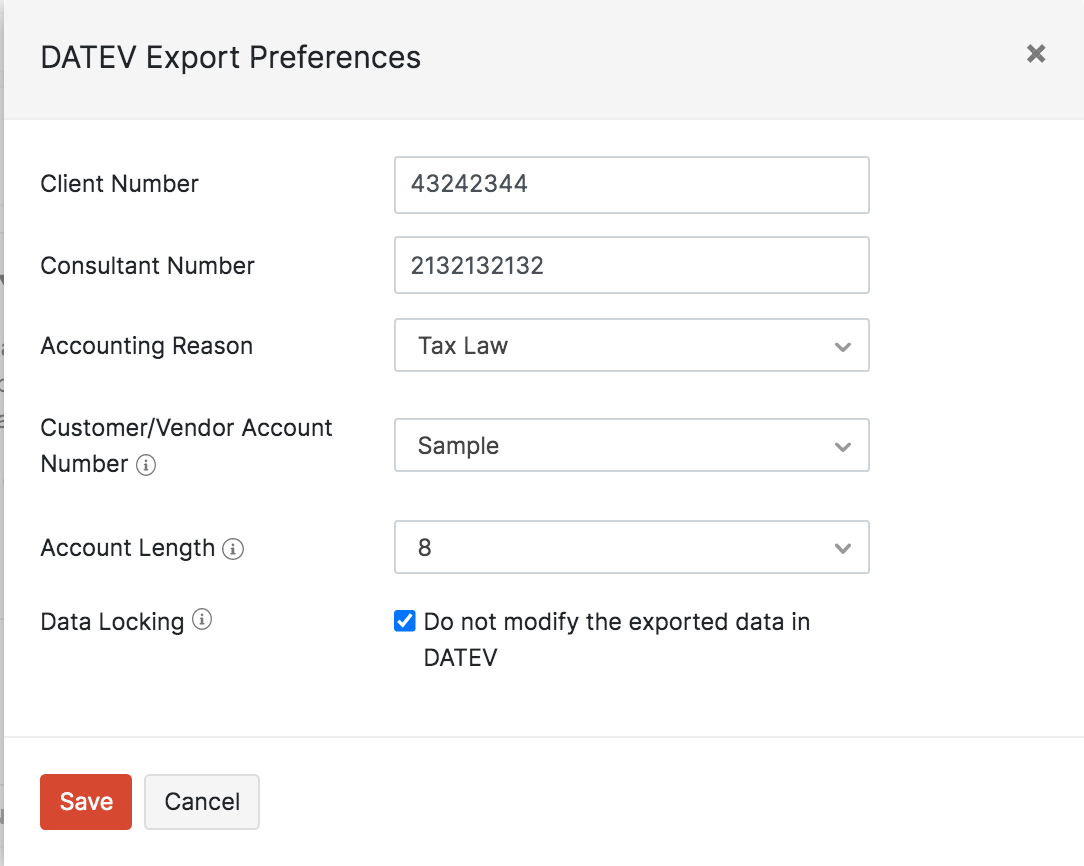Open the Customer/Vendor Account Number dropdown
1084x866 pixels.
click(631, 446)
